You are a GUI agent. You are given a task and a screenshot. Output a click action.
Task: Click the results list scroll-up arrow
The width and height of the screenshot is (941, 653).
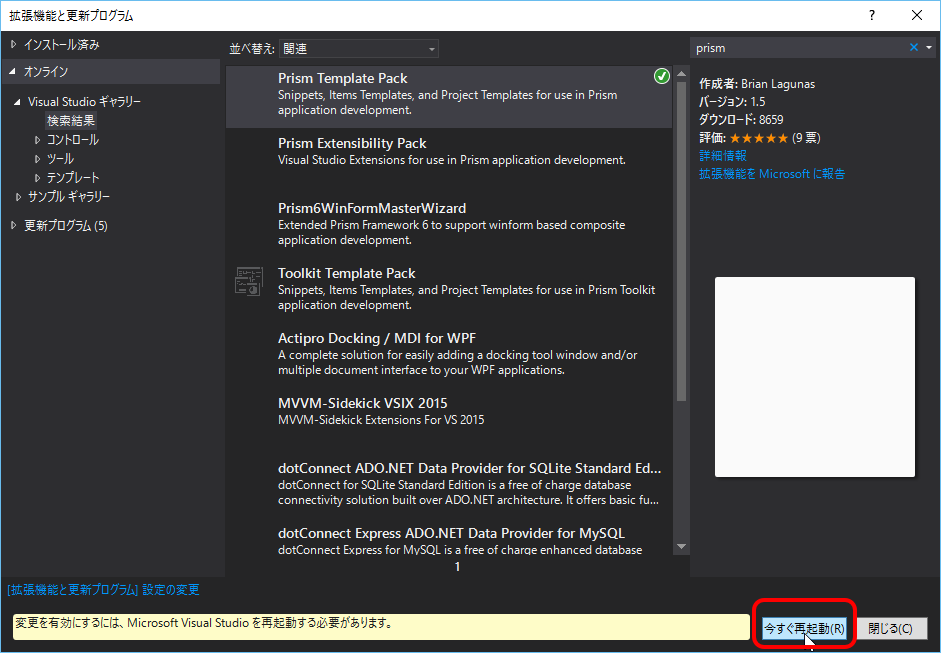point(681,74)
